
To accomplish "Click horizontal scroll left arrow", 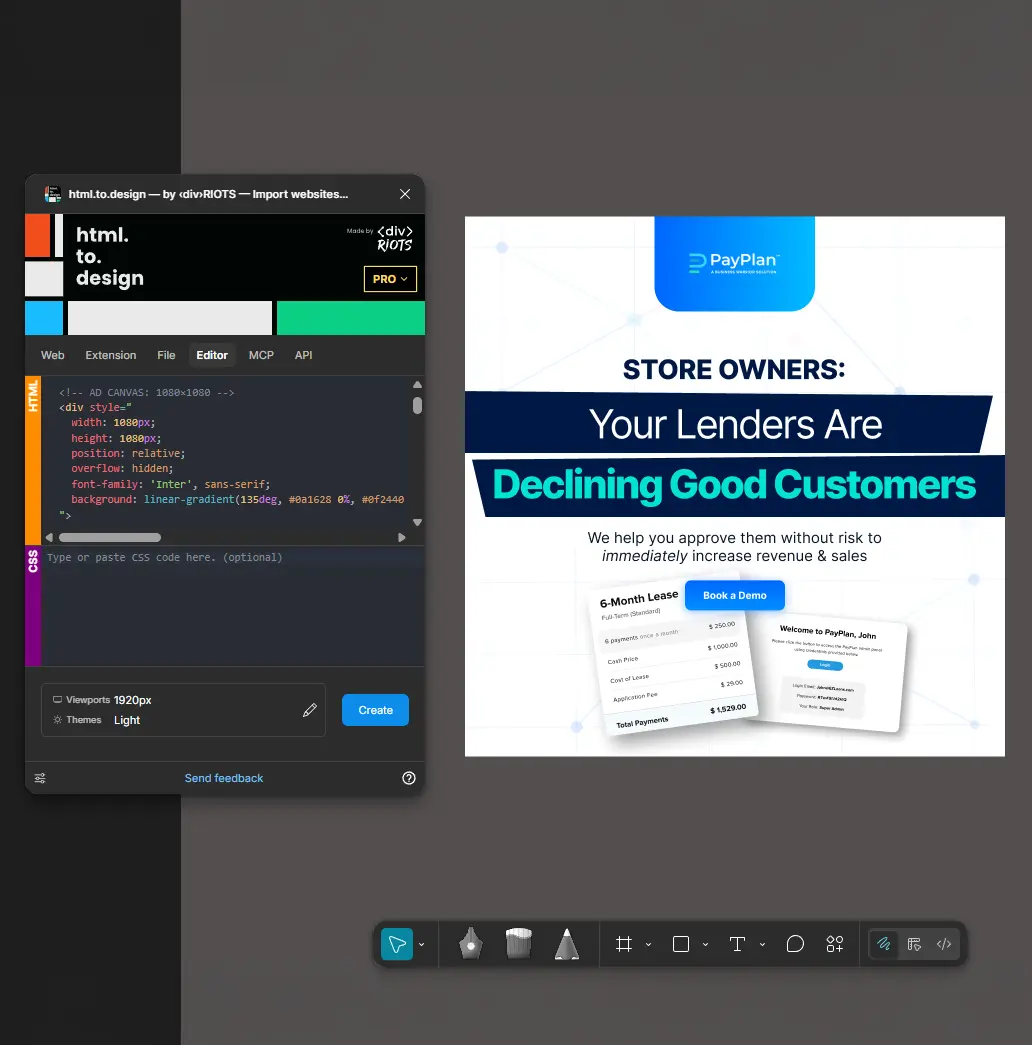I will coord(49,537).
